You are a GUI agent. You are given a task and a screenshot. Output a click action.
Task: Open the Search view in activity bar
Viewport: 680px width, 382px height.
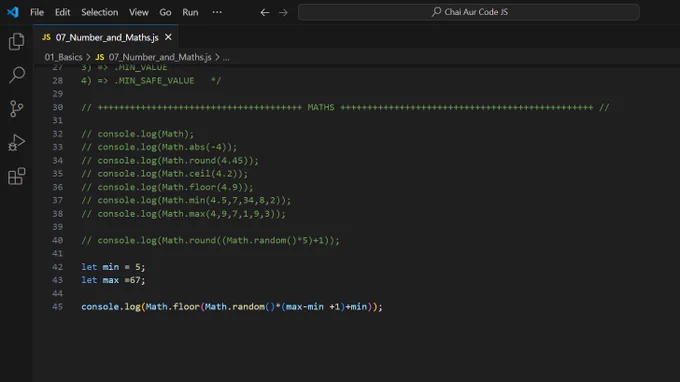point(16,75)
